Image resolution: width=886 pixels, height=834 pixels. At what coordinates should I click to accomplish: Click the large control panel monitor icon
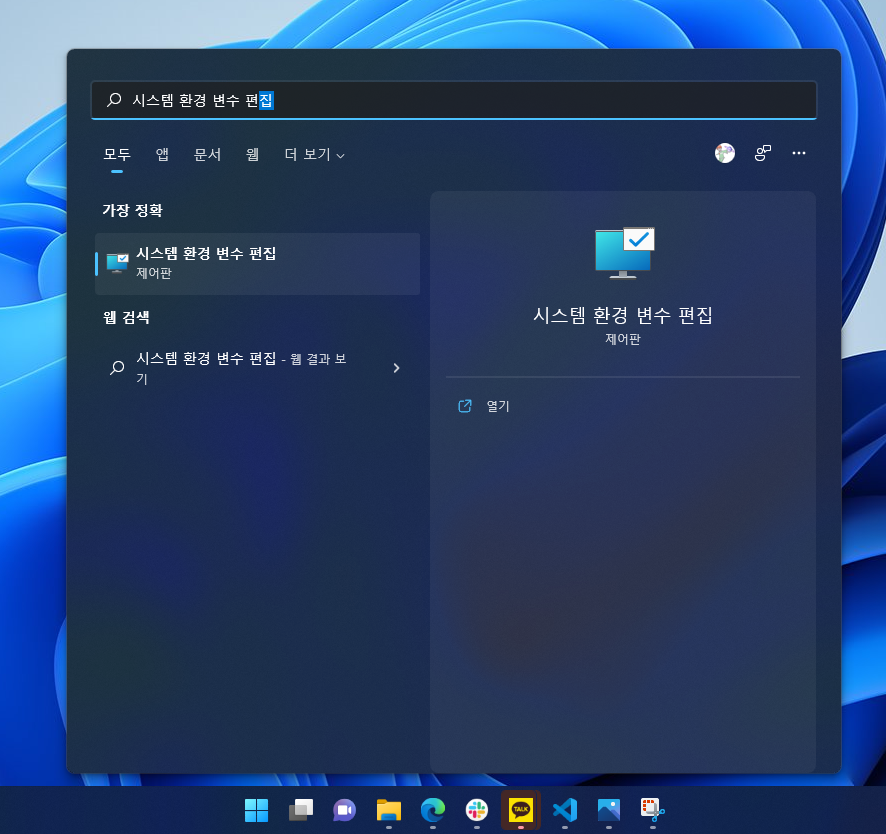coord(624,253)
